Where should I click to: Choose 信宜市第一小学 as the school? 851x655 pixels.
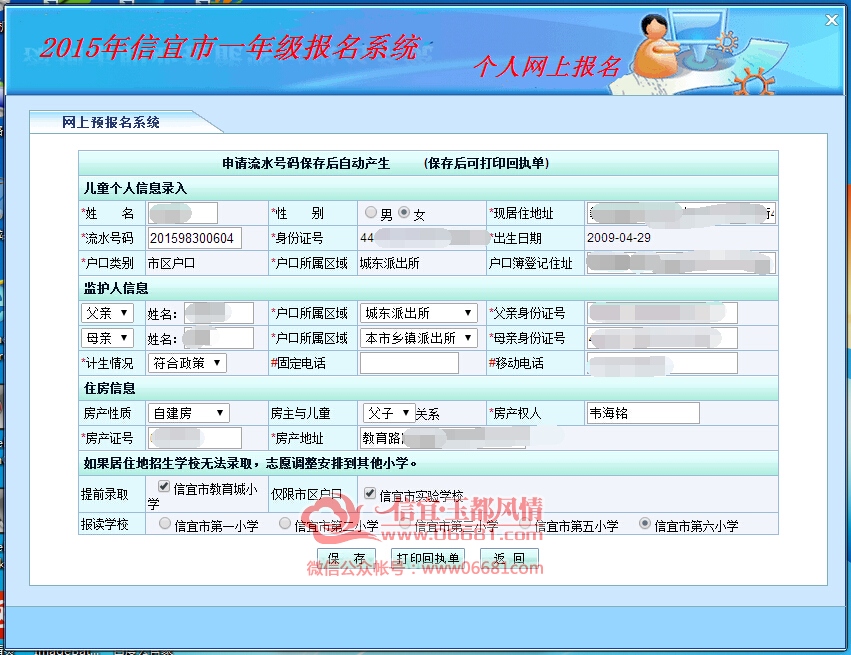coord(165,524)
